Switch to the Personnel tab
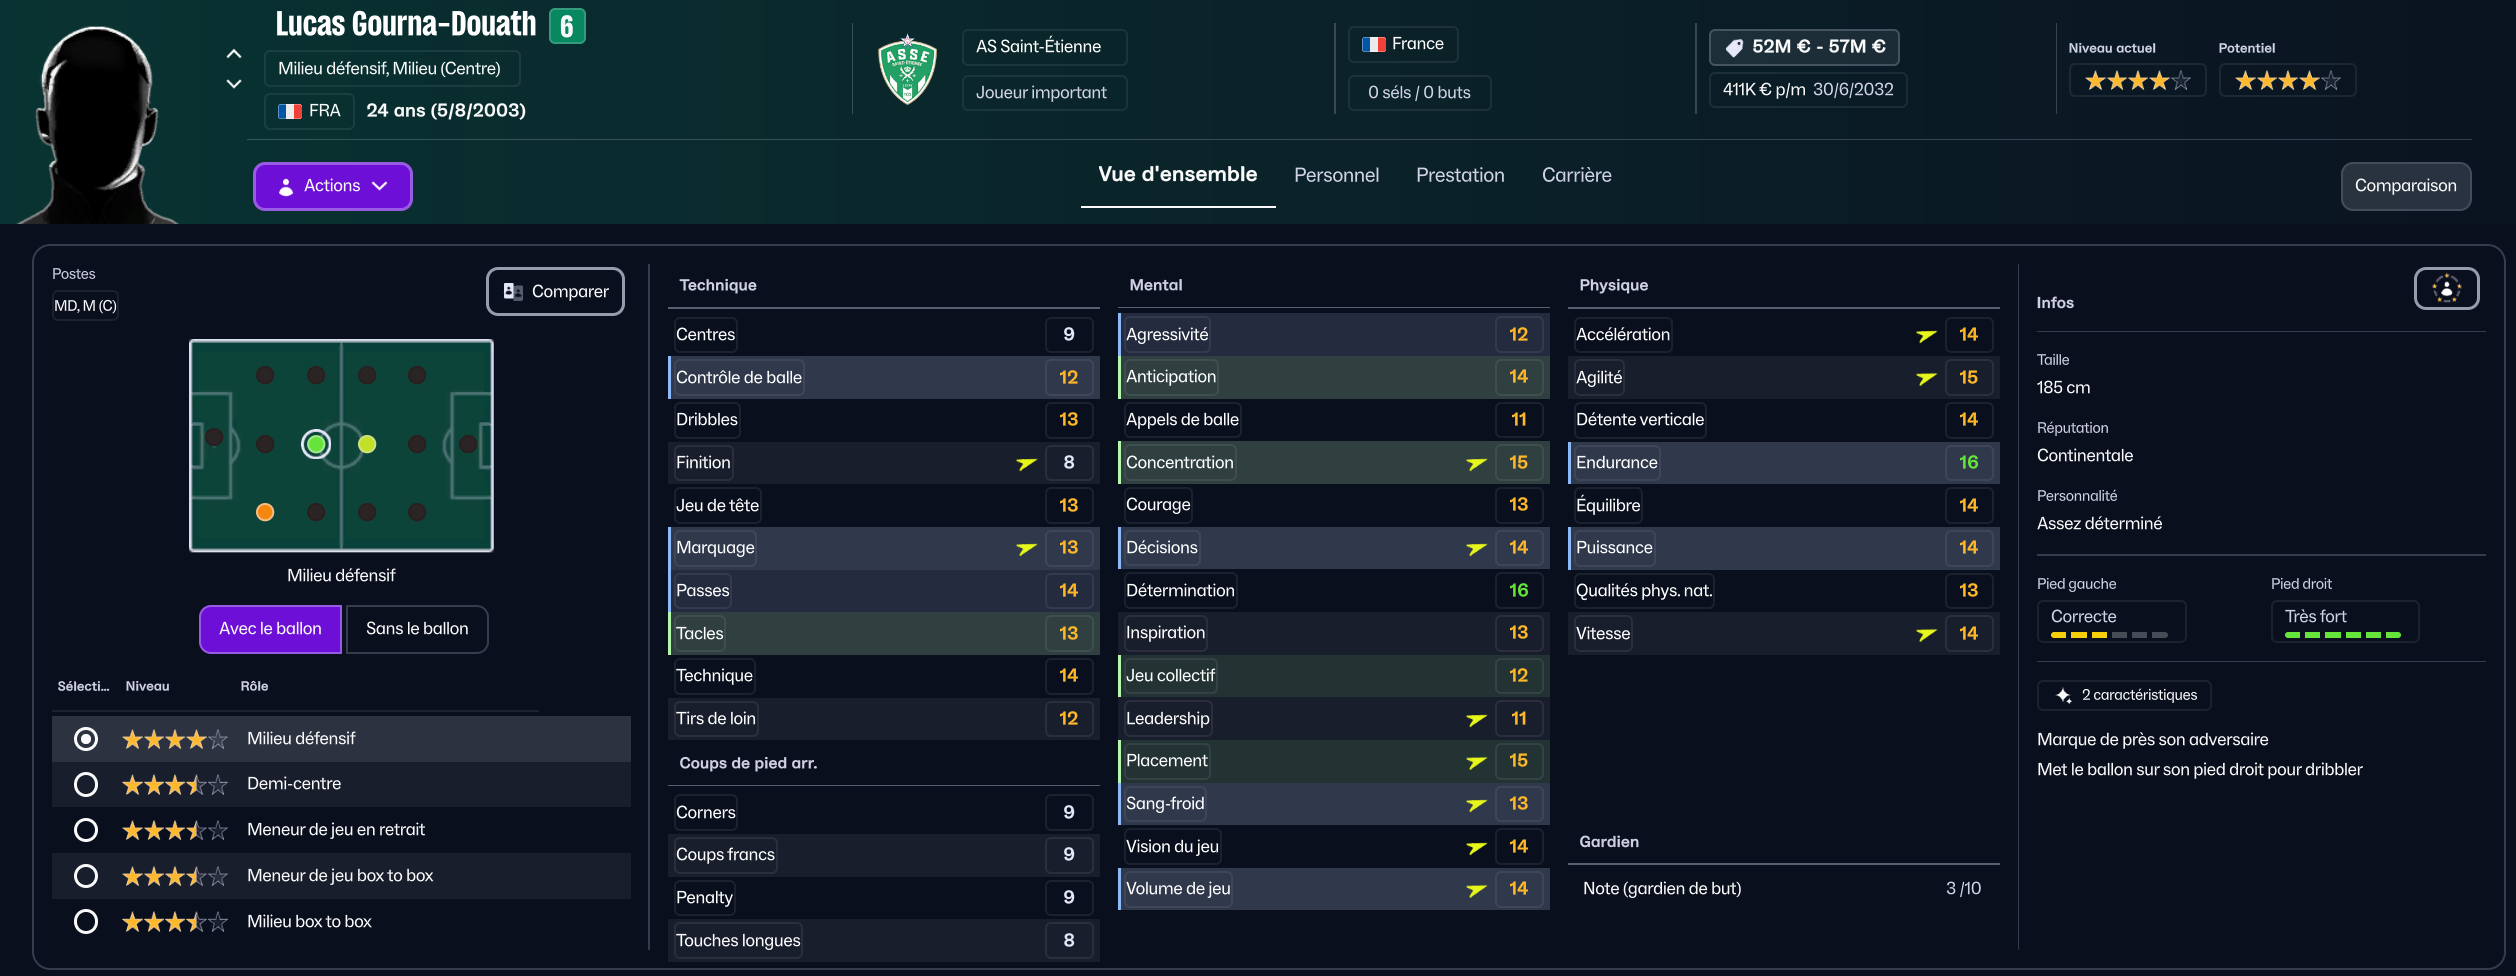The width and height of the screenshot is (2516, 976). click(1336, 175)
